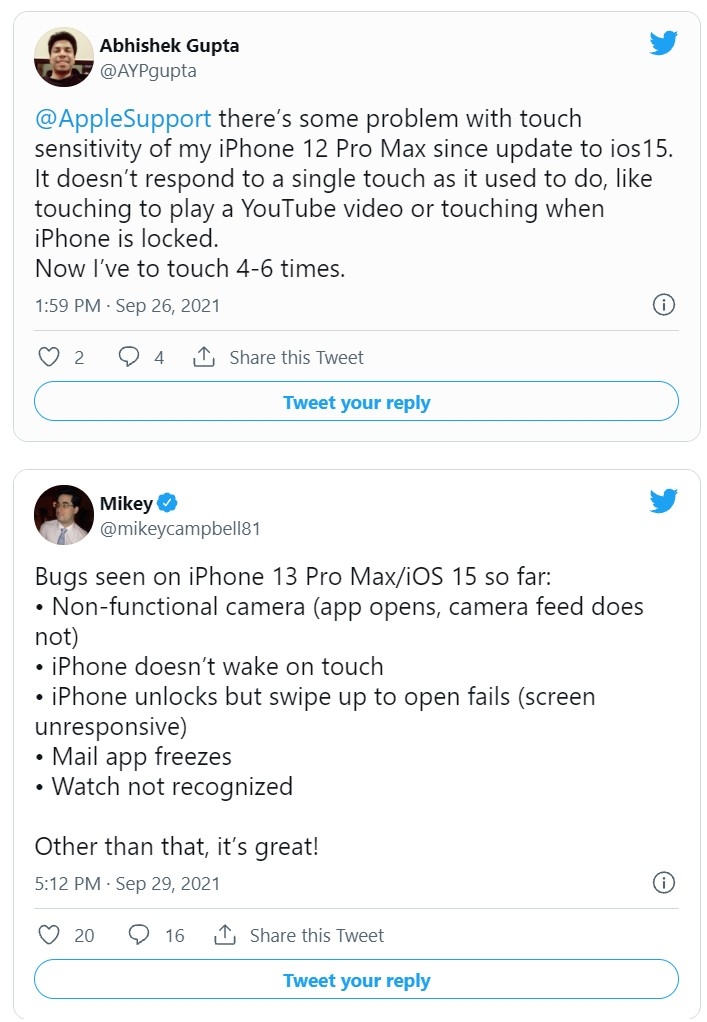The width and height of the screenshot is (707, 1022).
Task: Click the Twitter bird icon on Mikey's tweet
Action: tap(662, 502)
